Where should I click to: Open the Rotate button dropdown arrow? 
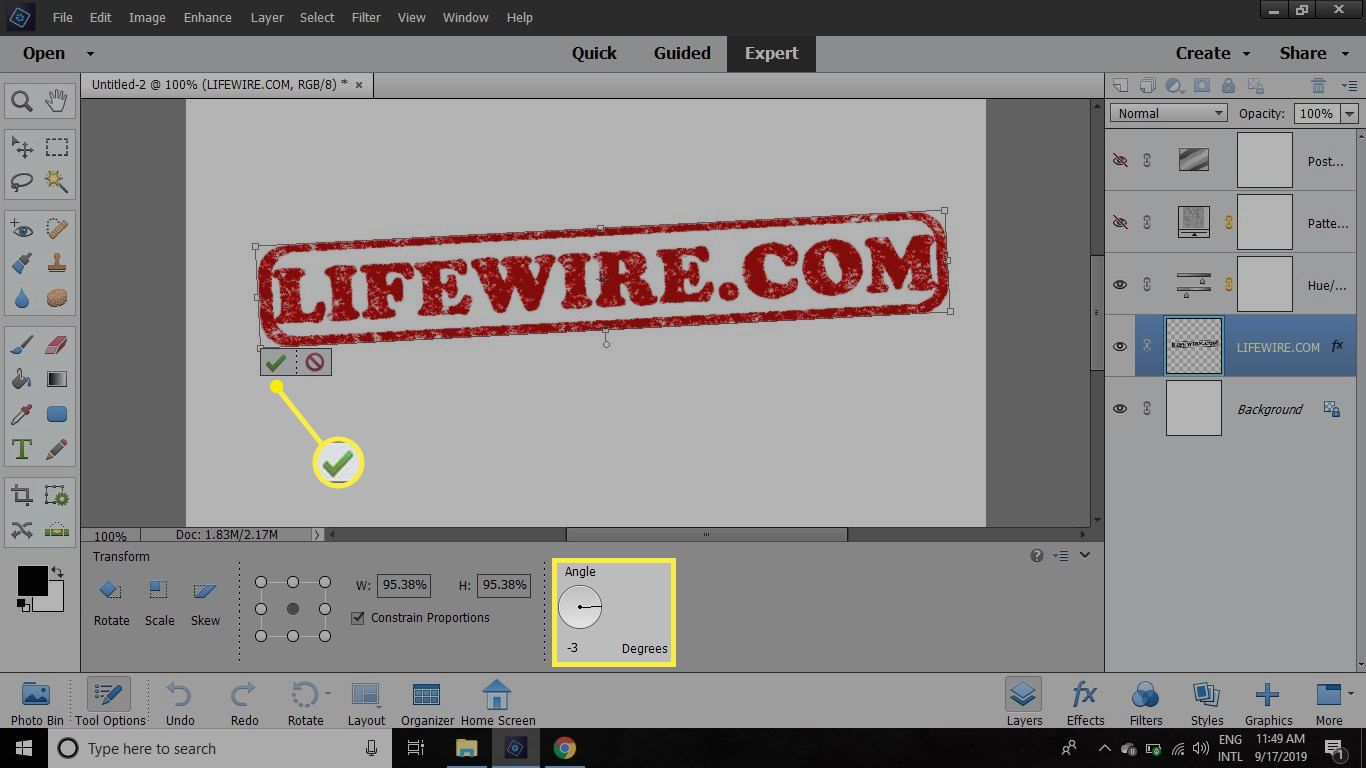(327, 692)
